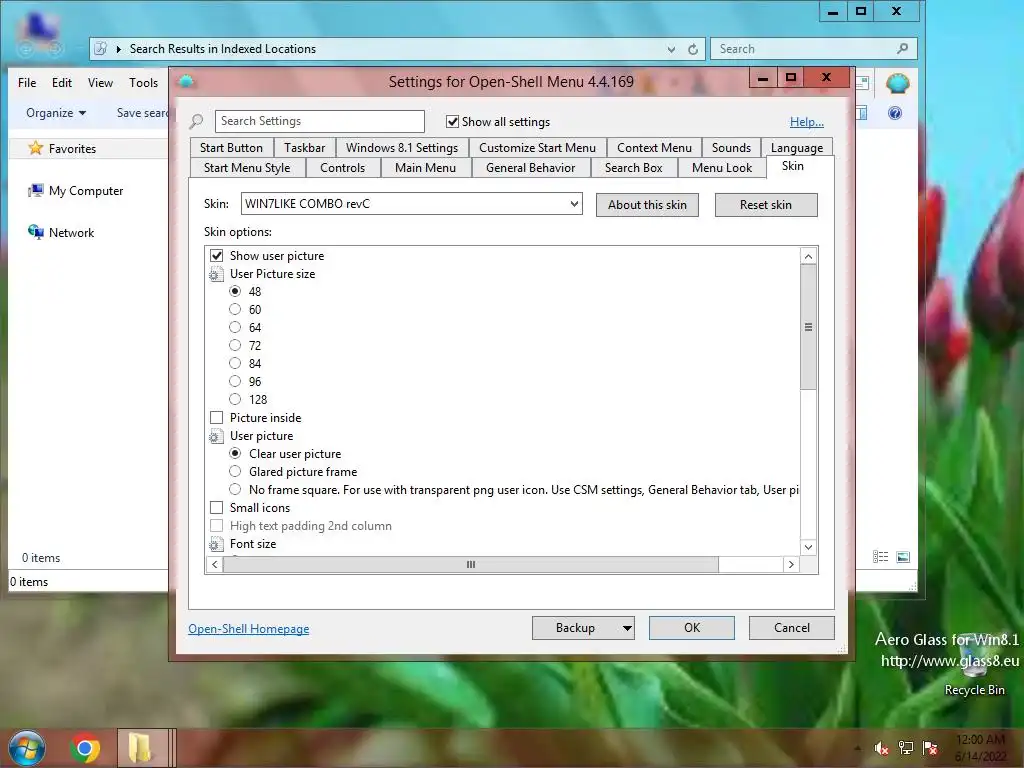Select user picture size 128
1024x768 pixels.
pos(235,400)
